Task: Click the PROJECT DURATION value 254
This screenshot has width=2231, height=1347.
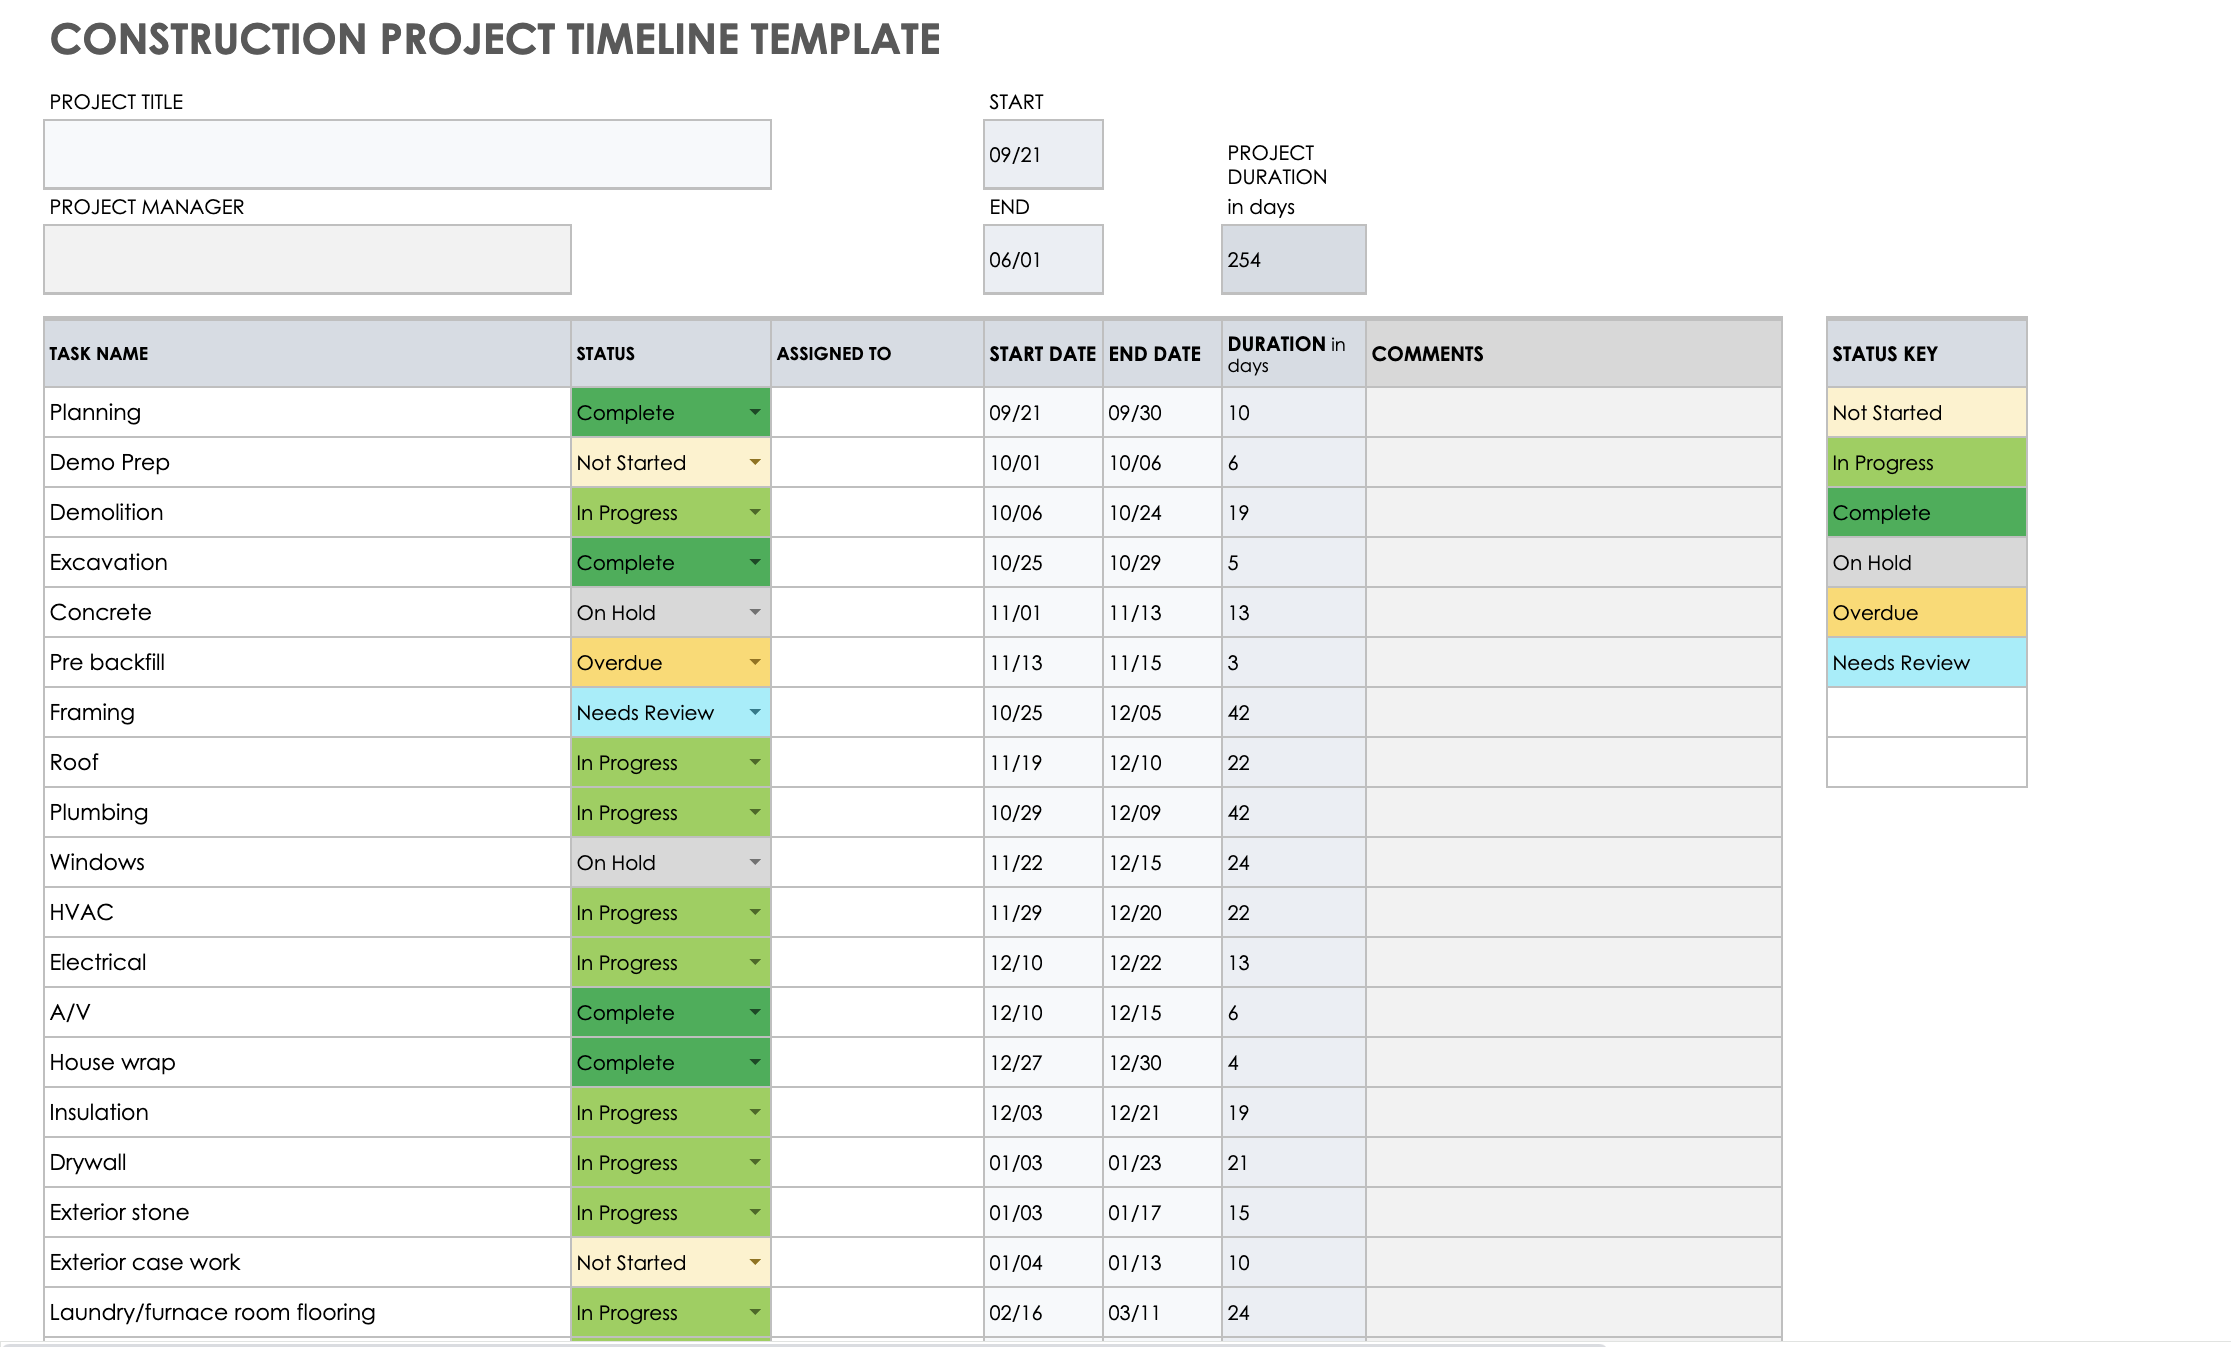Action: point(1292,259)
